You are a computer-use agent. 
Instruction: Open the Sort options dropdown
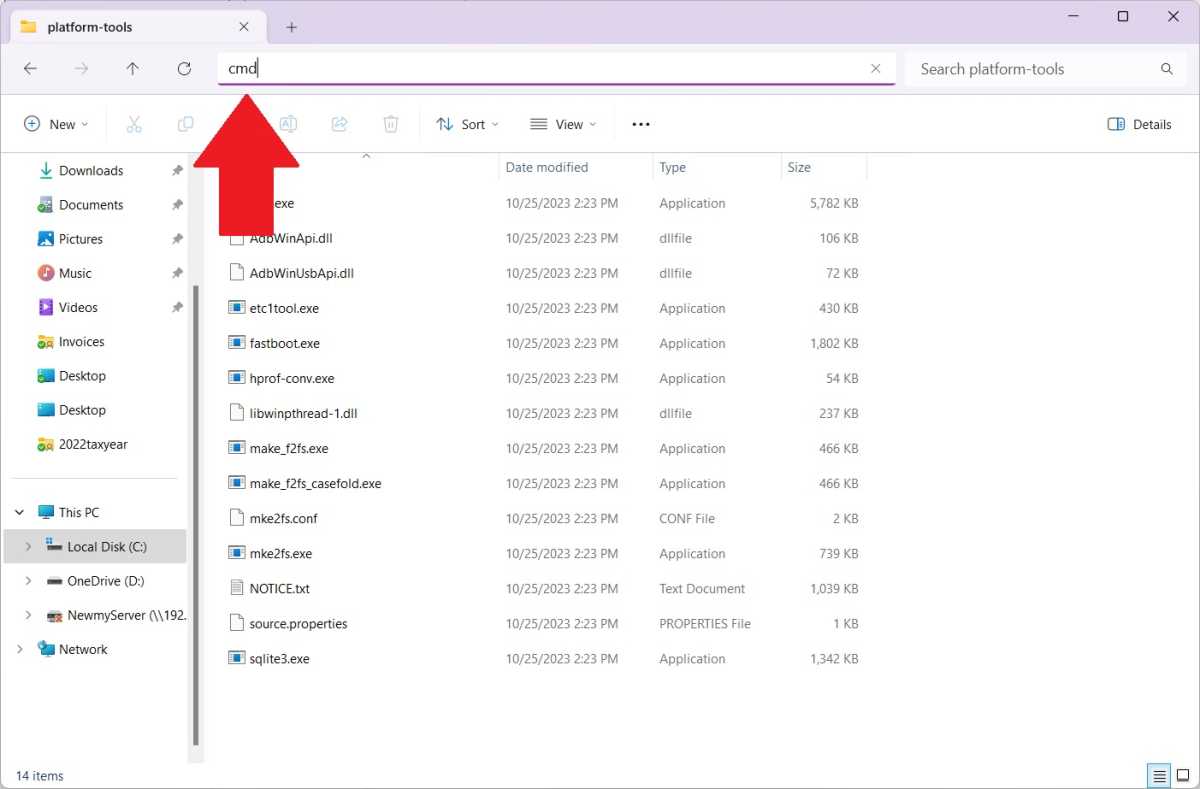point(468,124)
